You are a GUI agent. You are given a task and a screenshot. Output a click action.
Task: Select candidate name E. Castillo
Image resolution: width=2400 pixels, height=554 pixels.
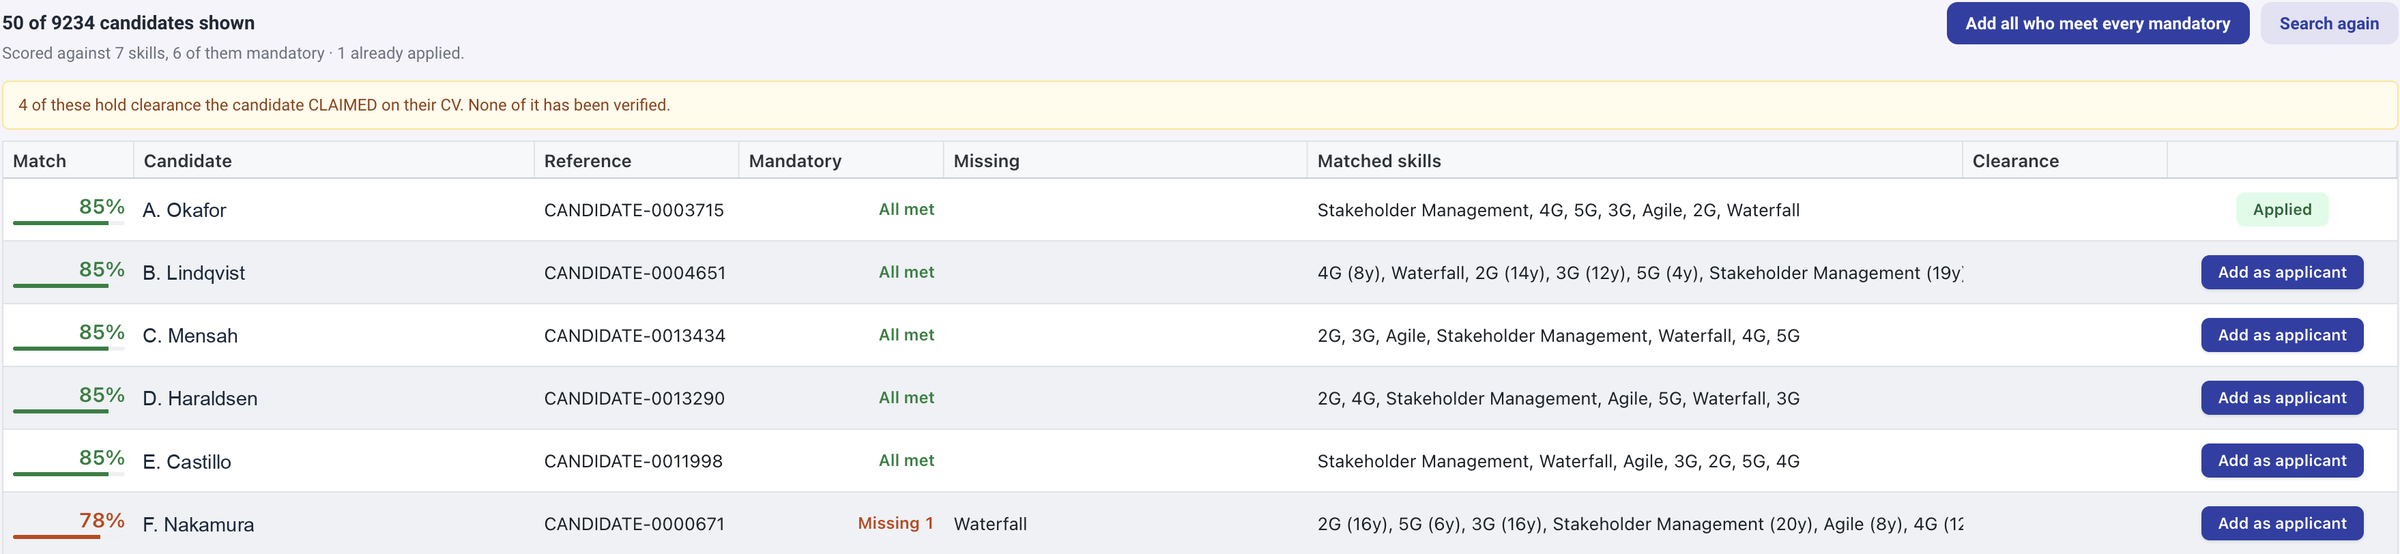coord(187,462)
